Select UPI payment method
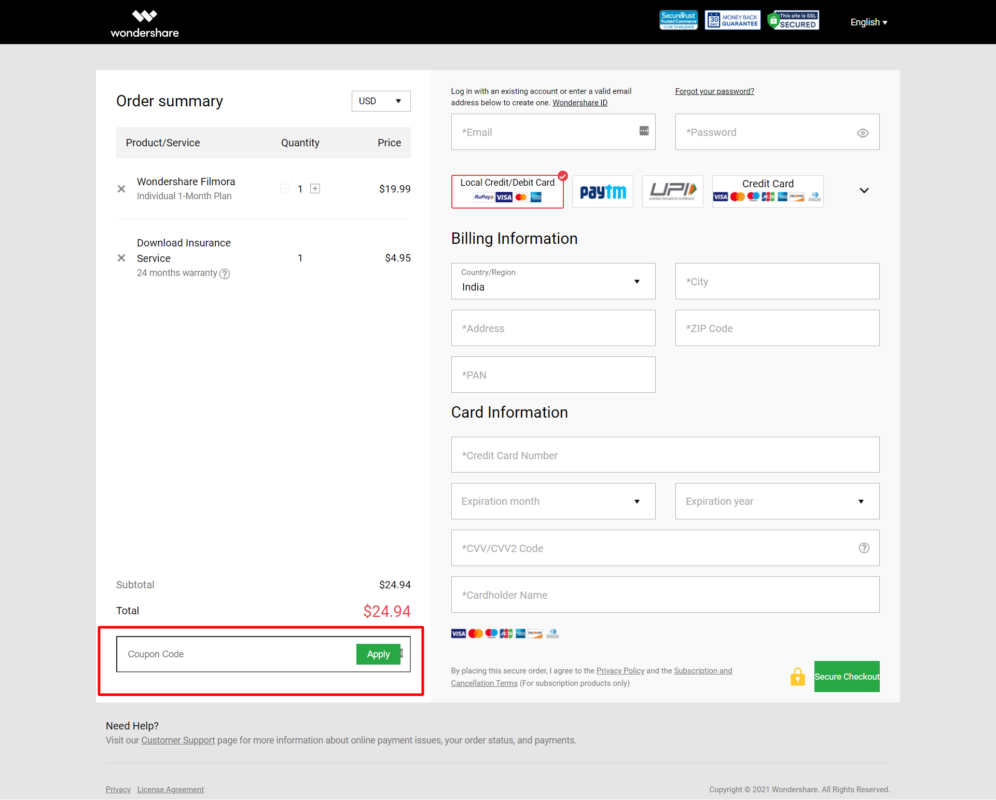This screenshot has width=996, height=800. pyautogui.click(x=673, y=191)
